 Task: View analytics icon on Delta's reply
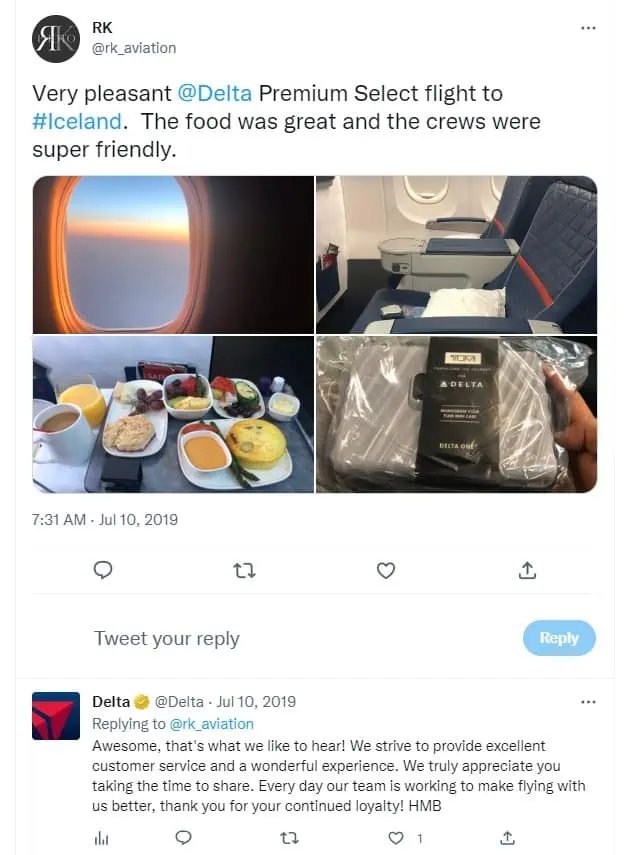coord(101,838)
